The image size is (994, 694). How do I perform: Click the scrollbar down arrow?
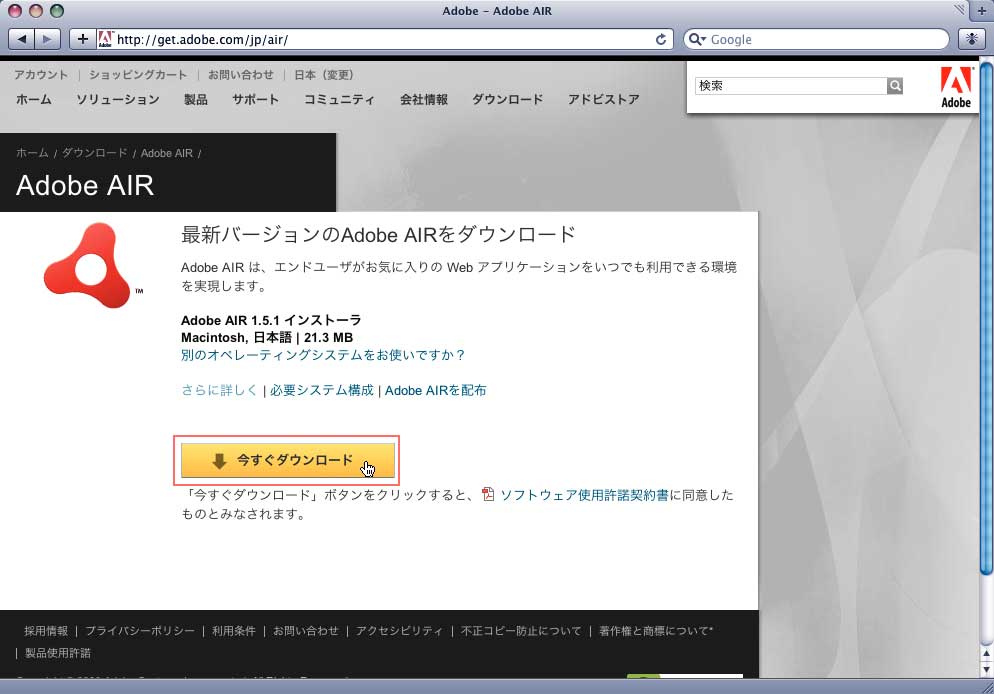[986, 669]
